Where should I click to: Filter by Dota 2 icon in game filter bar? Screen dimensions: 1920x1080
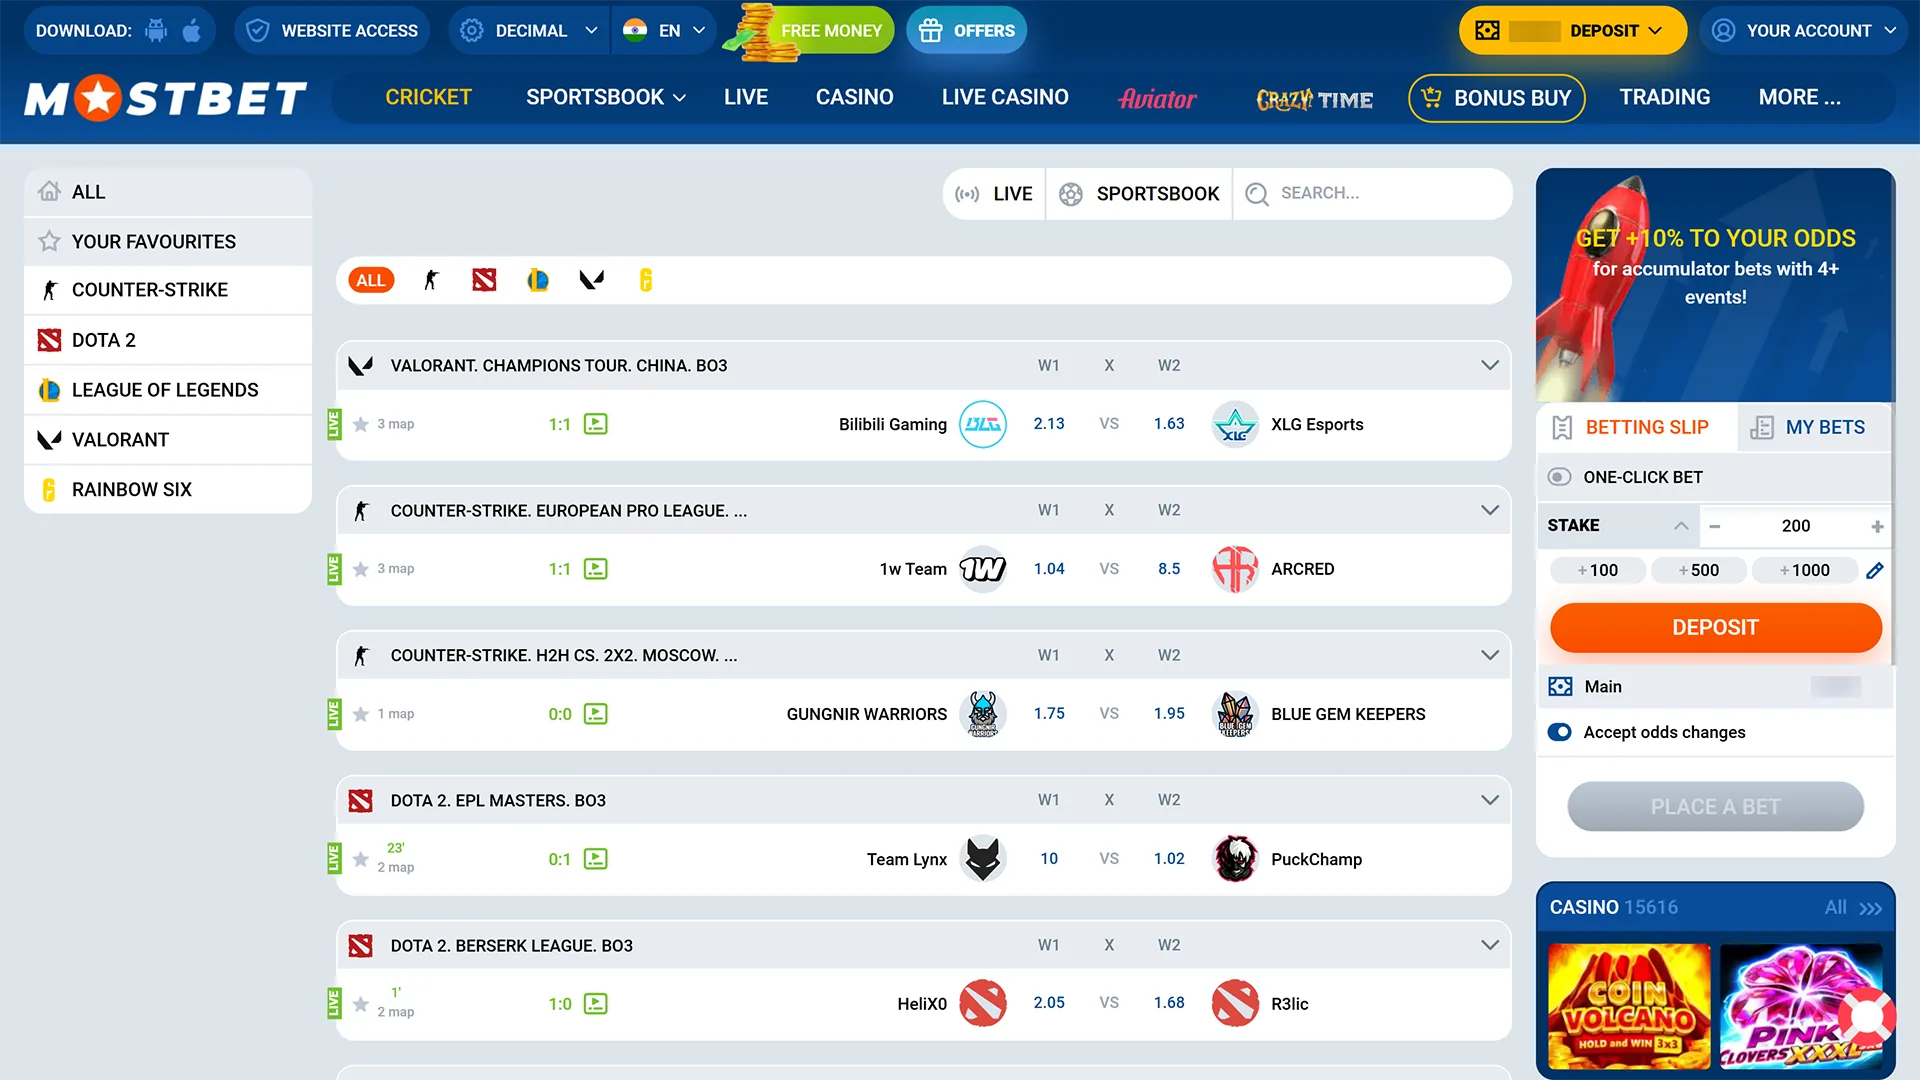484,280
